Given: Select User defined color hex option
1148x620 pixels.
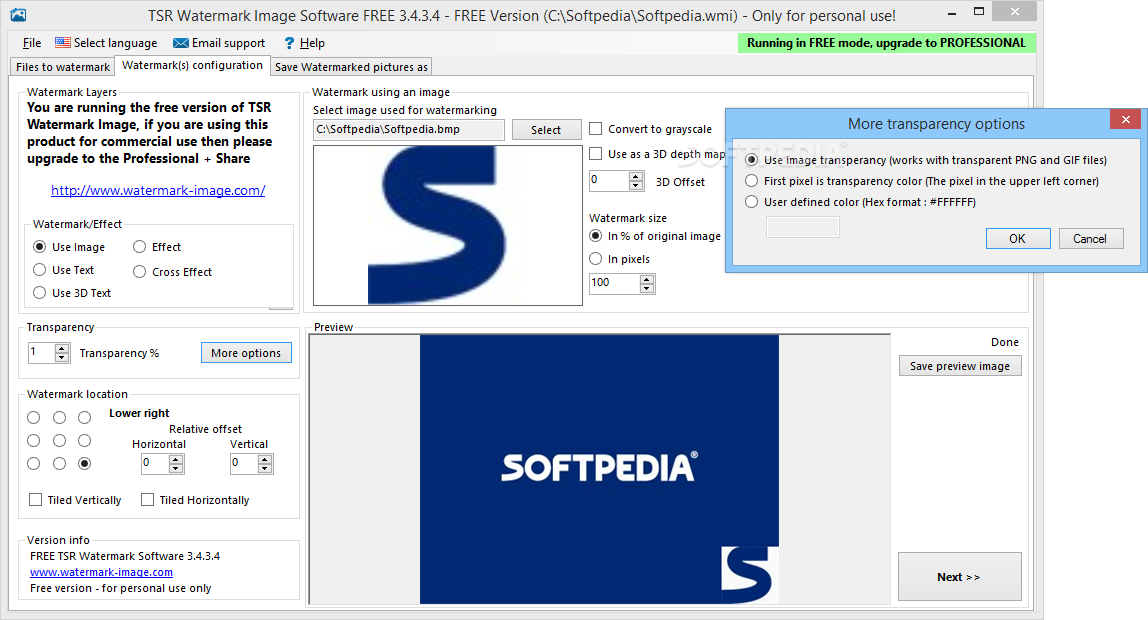Looking at the screenshot, I should 751,202.
